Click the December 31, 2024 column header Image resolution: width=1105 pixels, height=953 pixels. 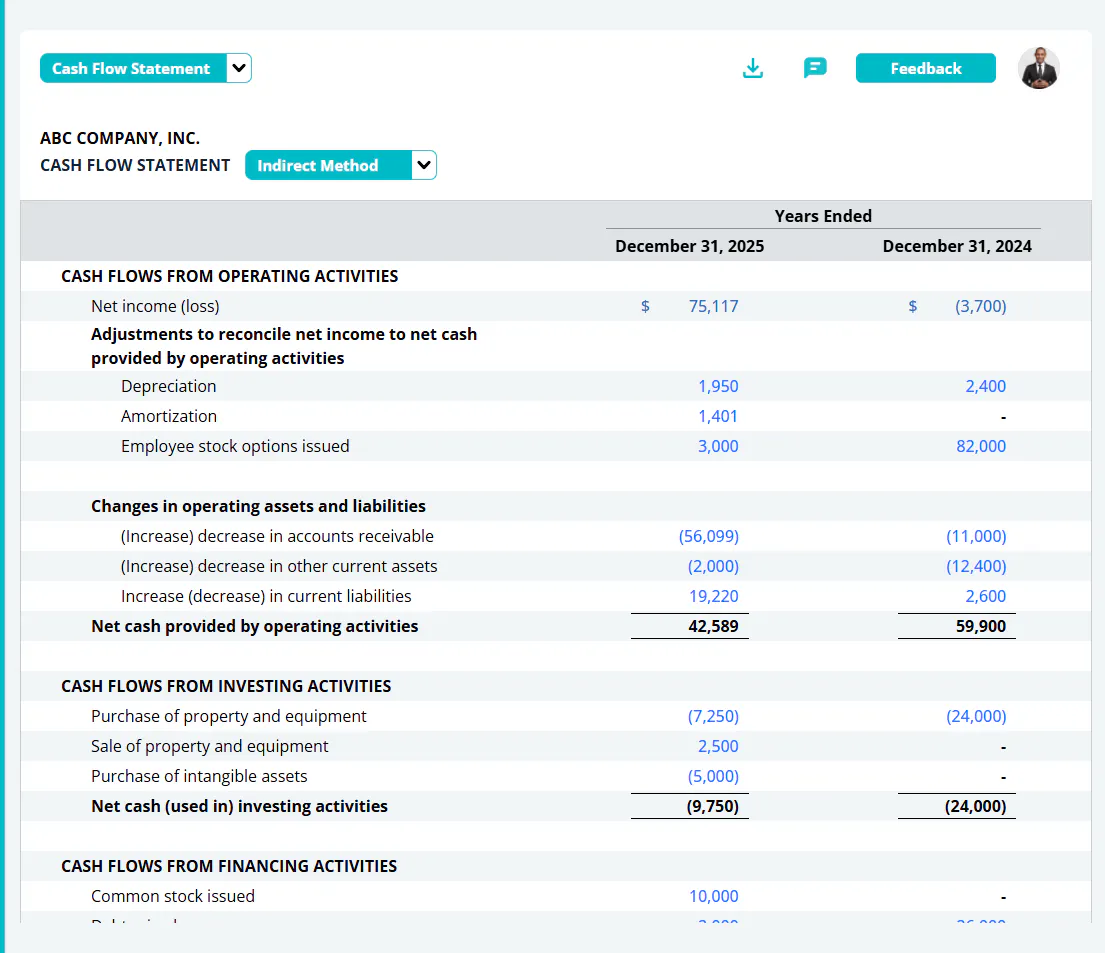[956, 246]
